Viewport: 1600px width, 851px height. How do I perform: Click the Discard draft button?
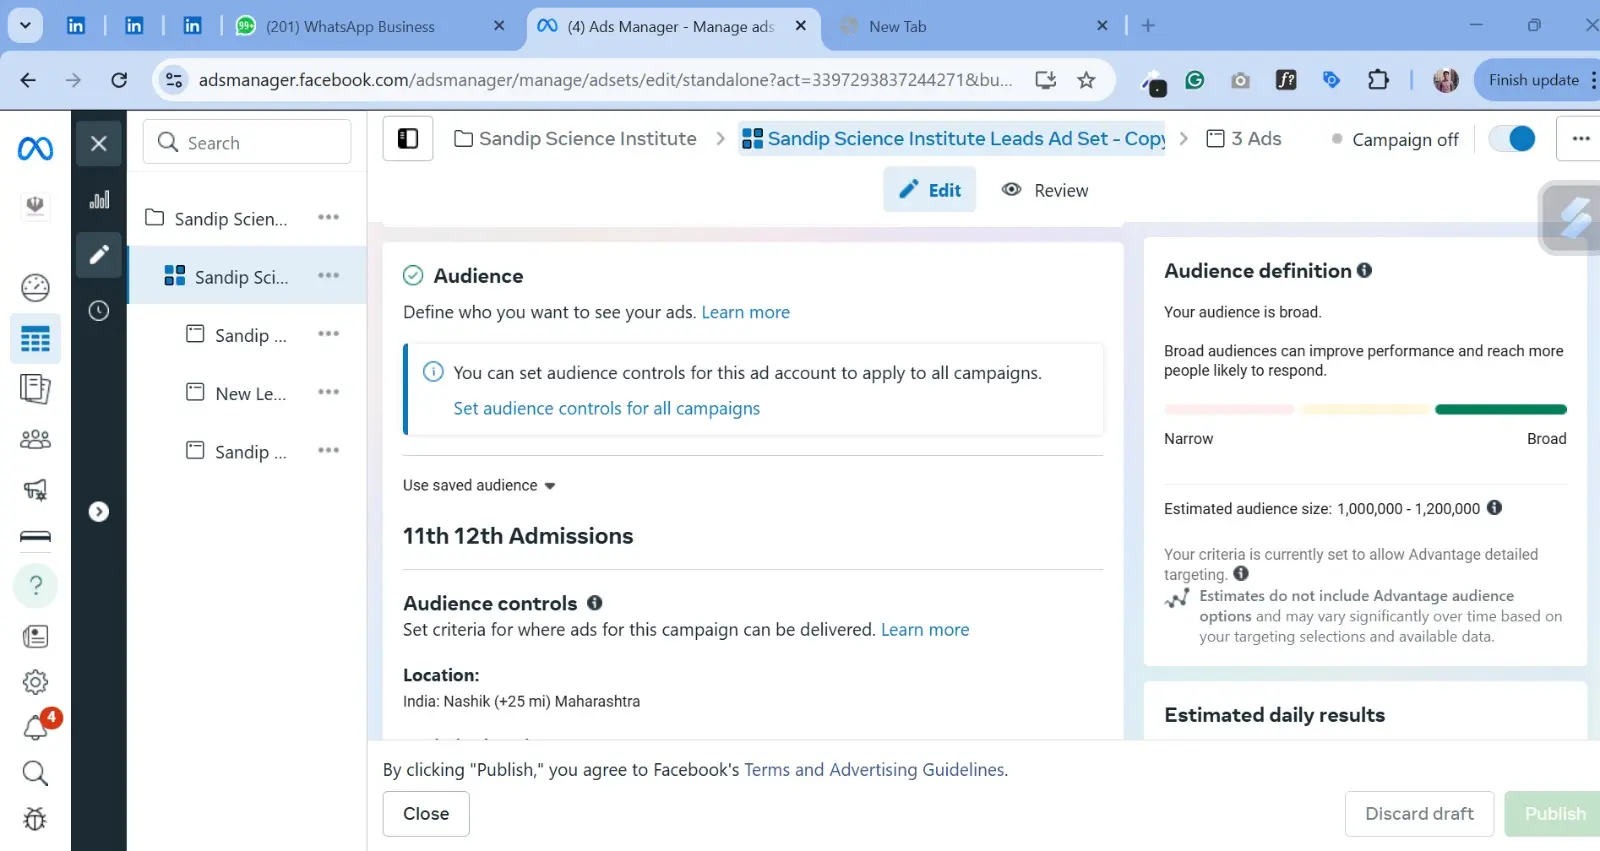(x=1419, y=814)
